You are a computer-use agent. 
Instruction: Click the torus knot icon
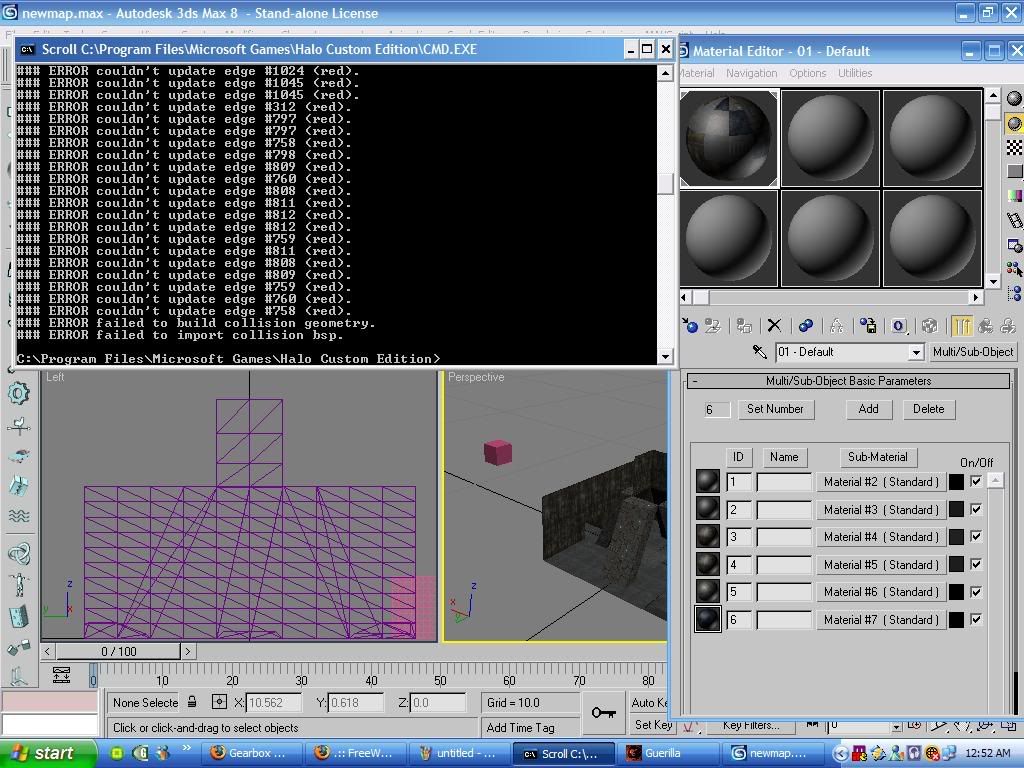pos(18,554)
